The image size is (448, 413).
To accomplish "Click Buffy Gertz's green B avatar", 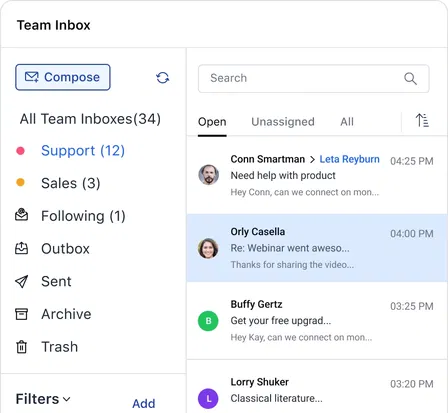I will tap(208, 321).
